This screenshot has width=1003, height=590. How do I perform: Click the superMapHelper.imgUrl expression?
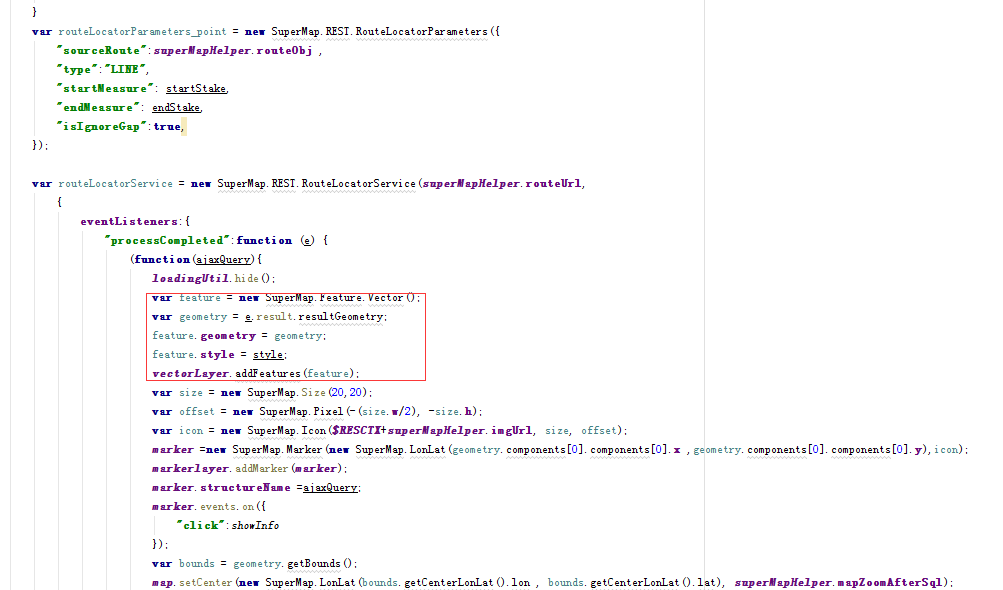point(459,431)
